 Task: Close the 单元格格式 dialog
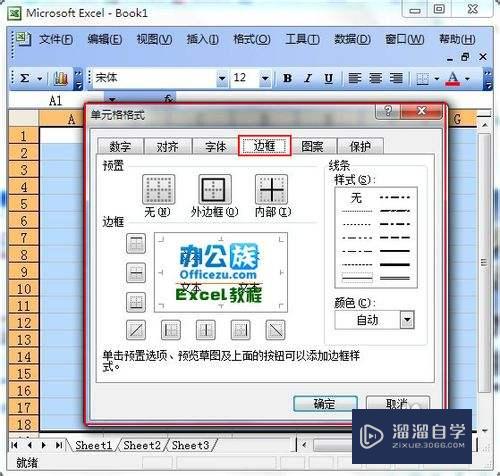(422, 111)
